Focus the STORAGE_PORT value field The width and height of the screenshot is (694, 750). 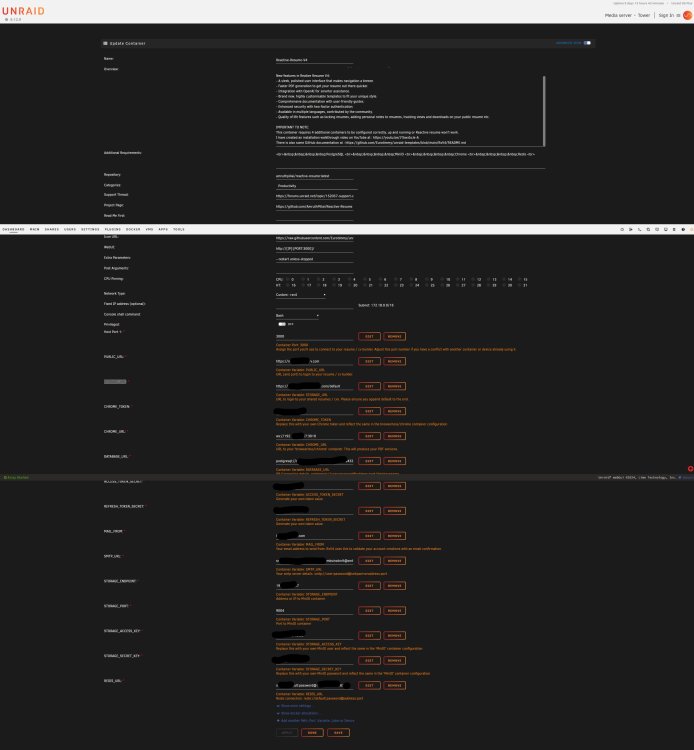[314, 611]
